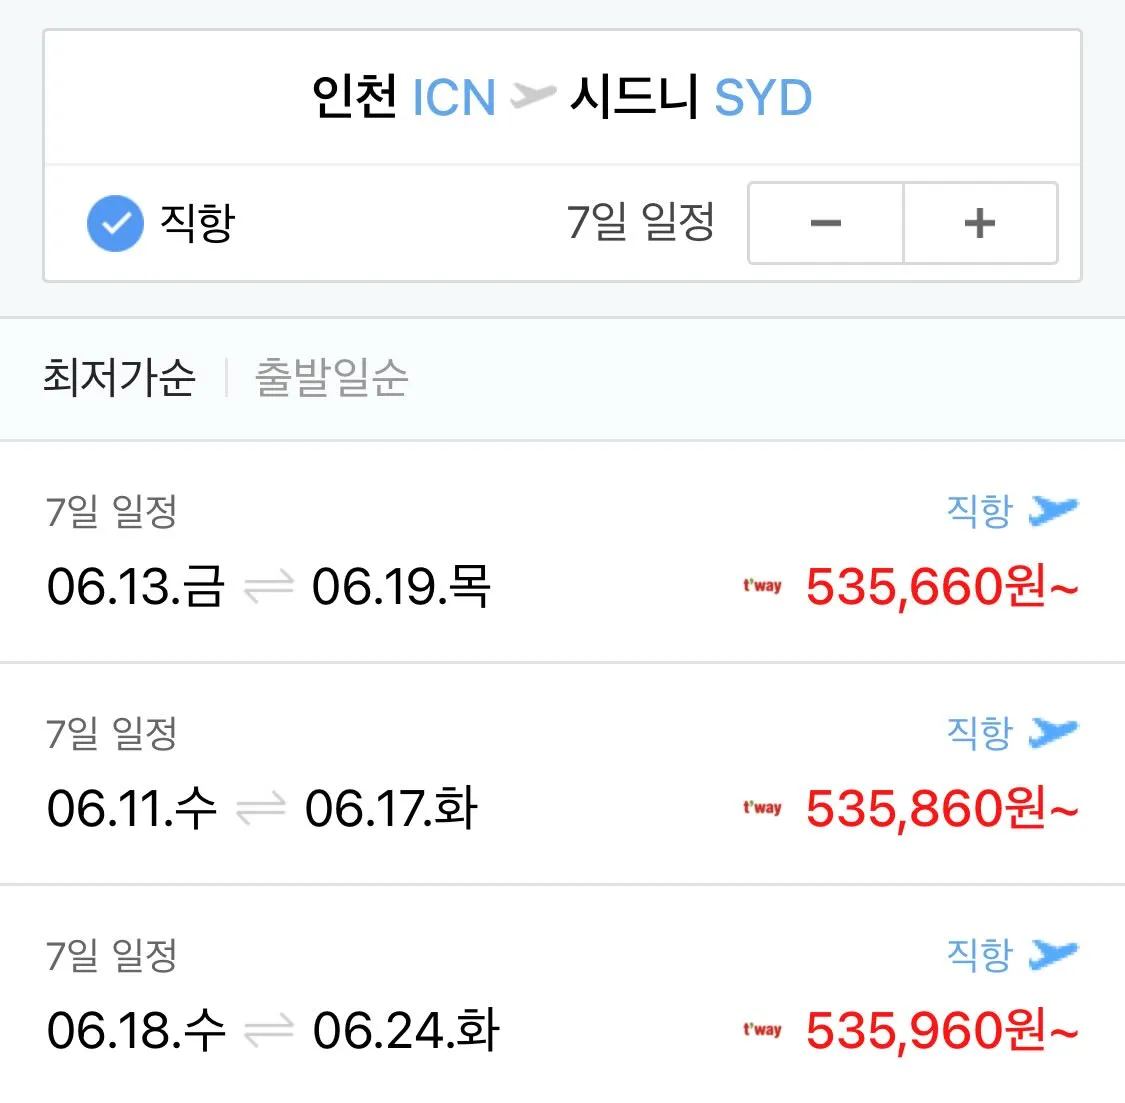Click the airplane icon between ICN and SYD
Viewport: 1125px width, 1103px height.
532,96
